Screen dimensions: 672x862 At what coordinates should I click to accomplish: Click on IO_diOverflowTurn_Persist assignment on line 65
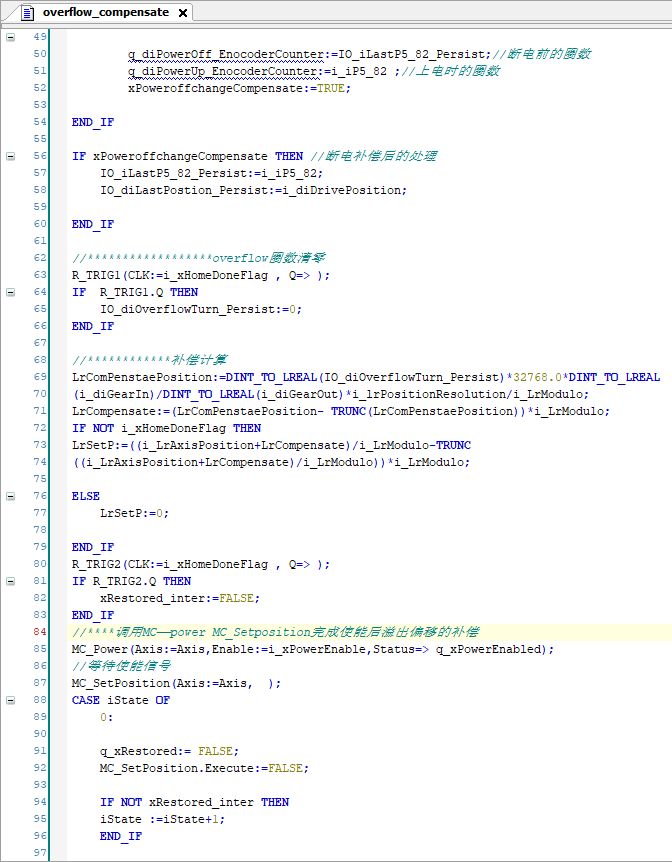pyautogui.click(x=200, y=309)
